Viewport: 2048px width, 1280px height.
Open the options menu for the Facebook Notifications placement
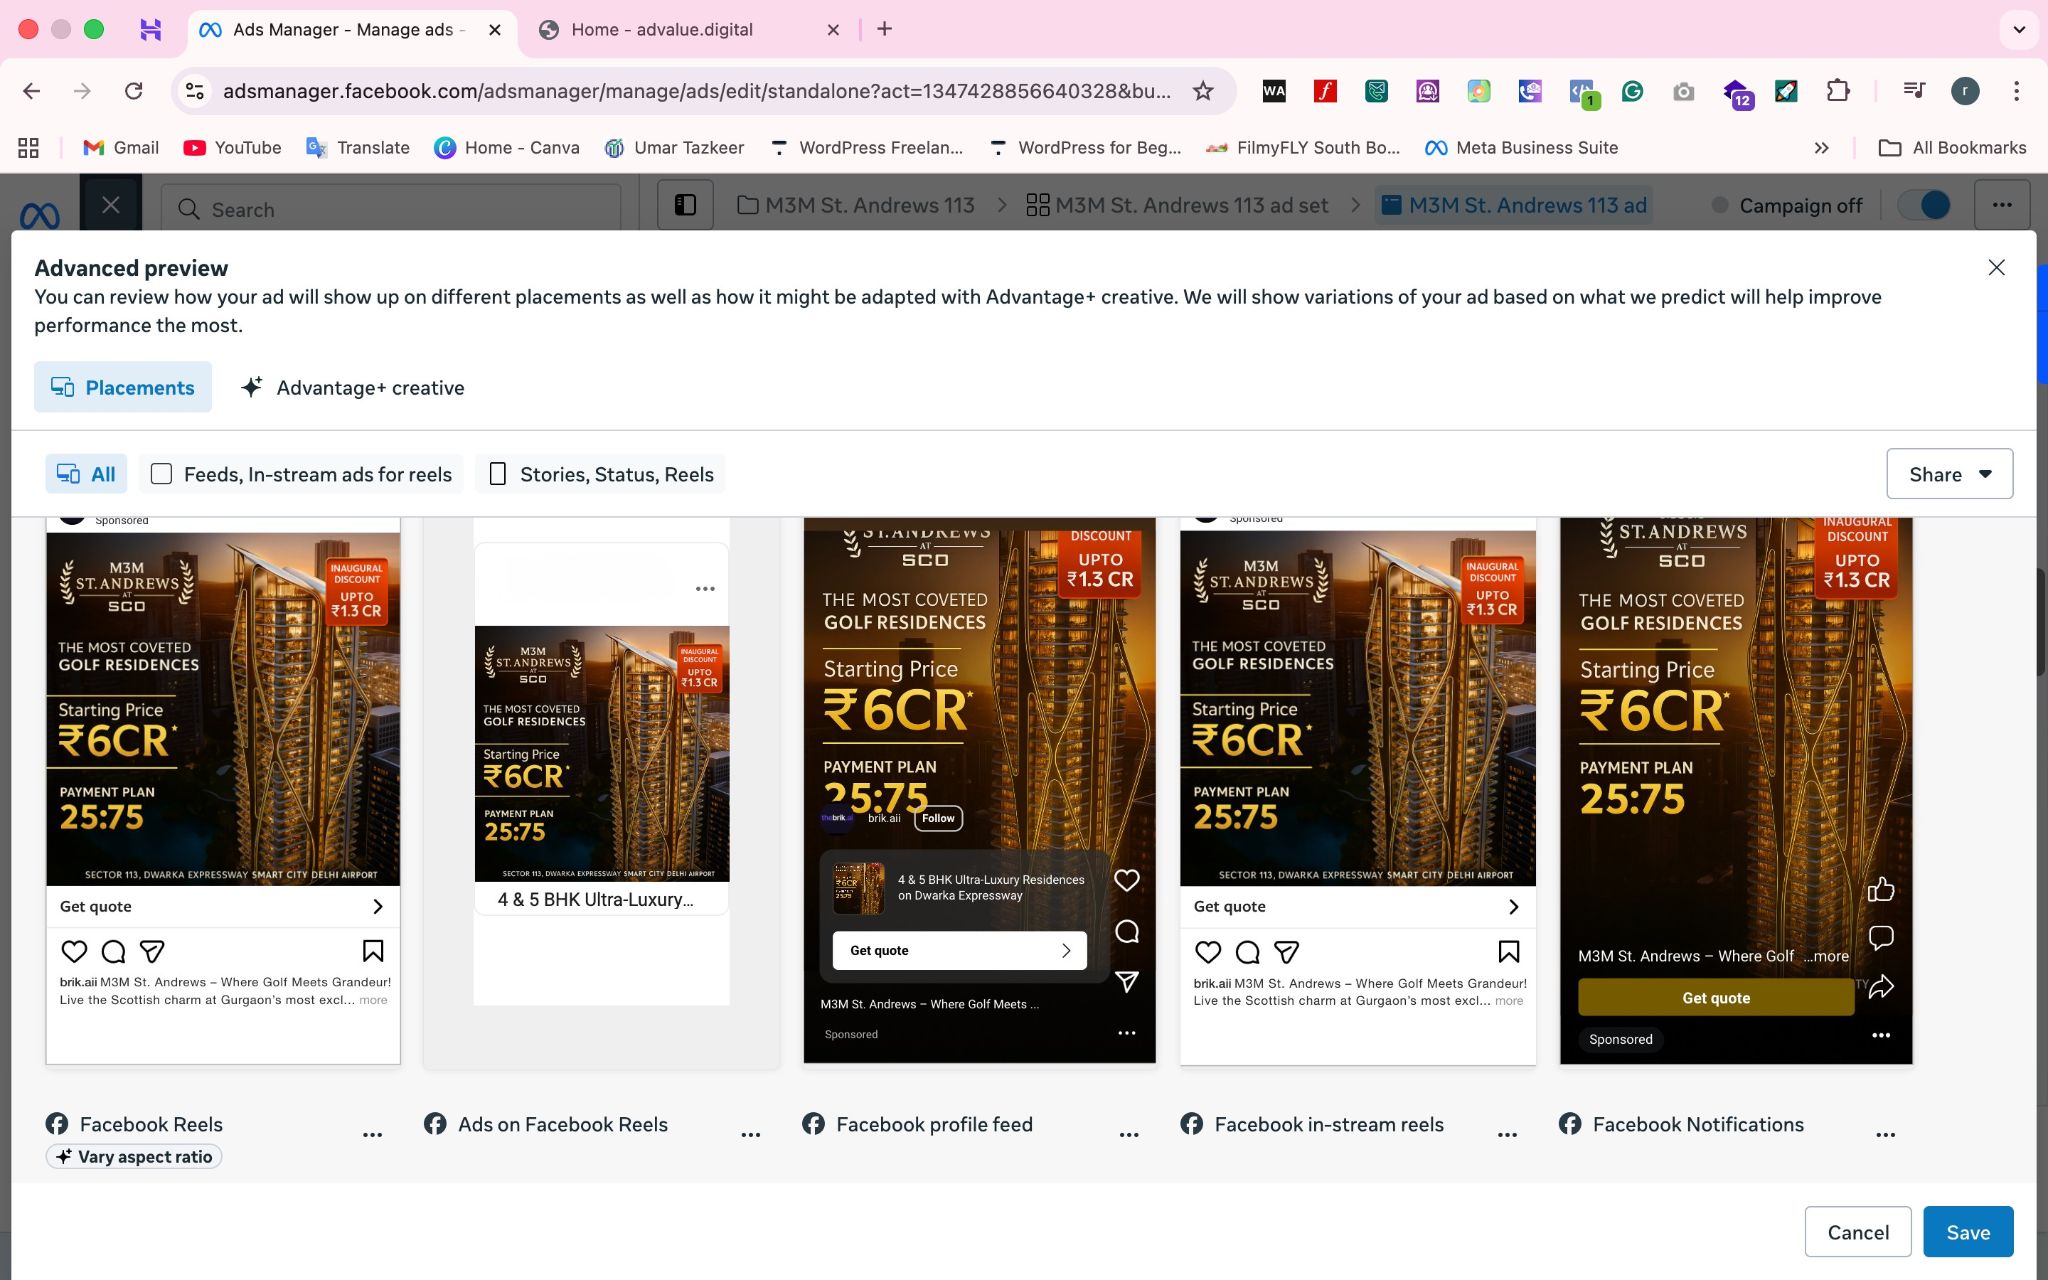pyautogui.click(x=1885, y=1134)
